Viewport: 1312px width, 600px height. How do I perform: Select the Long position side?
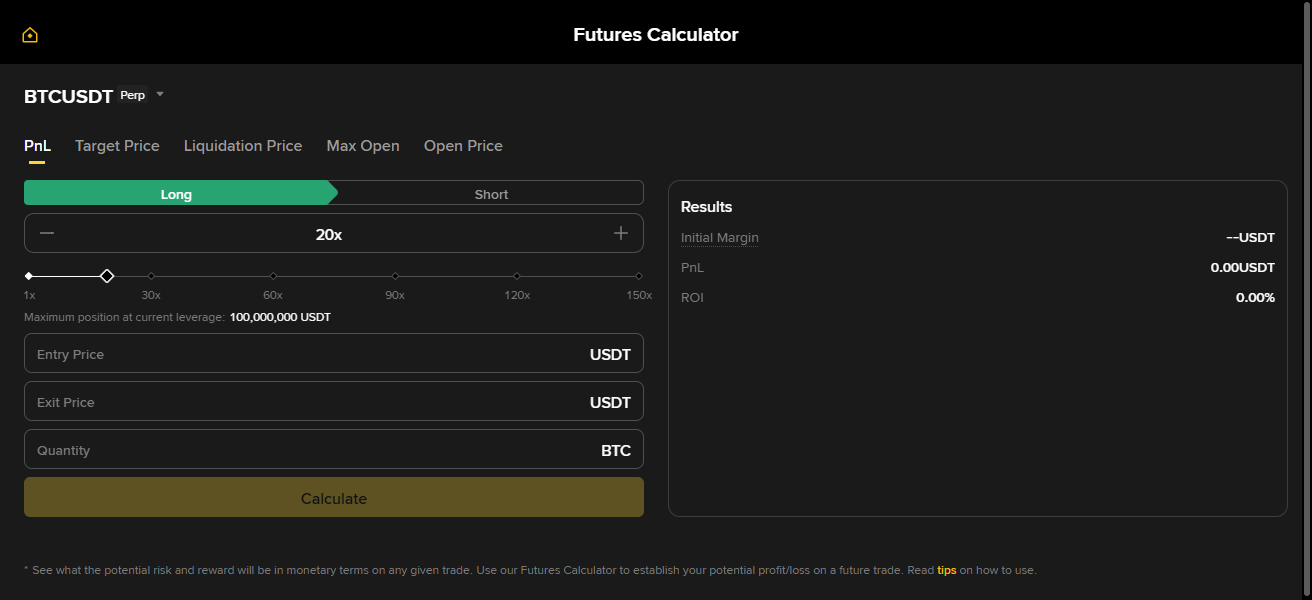click(178, 193)
